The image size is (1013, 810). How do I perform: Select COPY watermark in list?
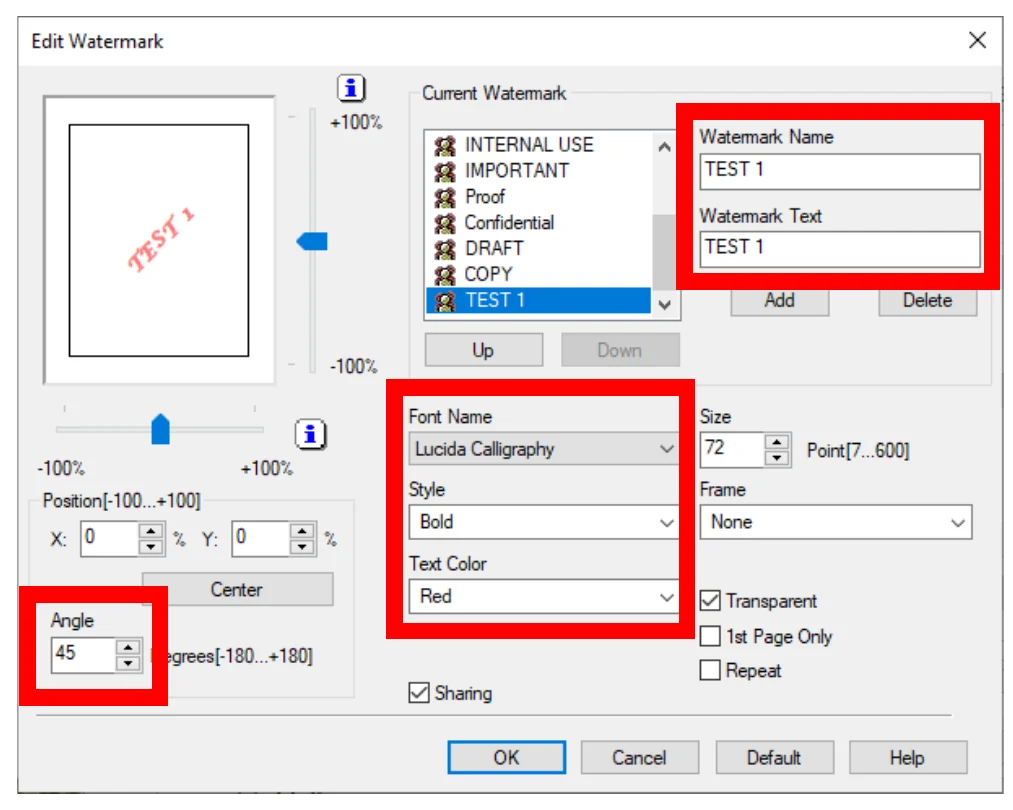click(x=538, y=274)
